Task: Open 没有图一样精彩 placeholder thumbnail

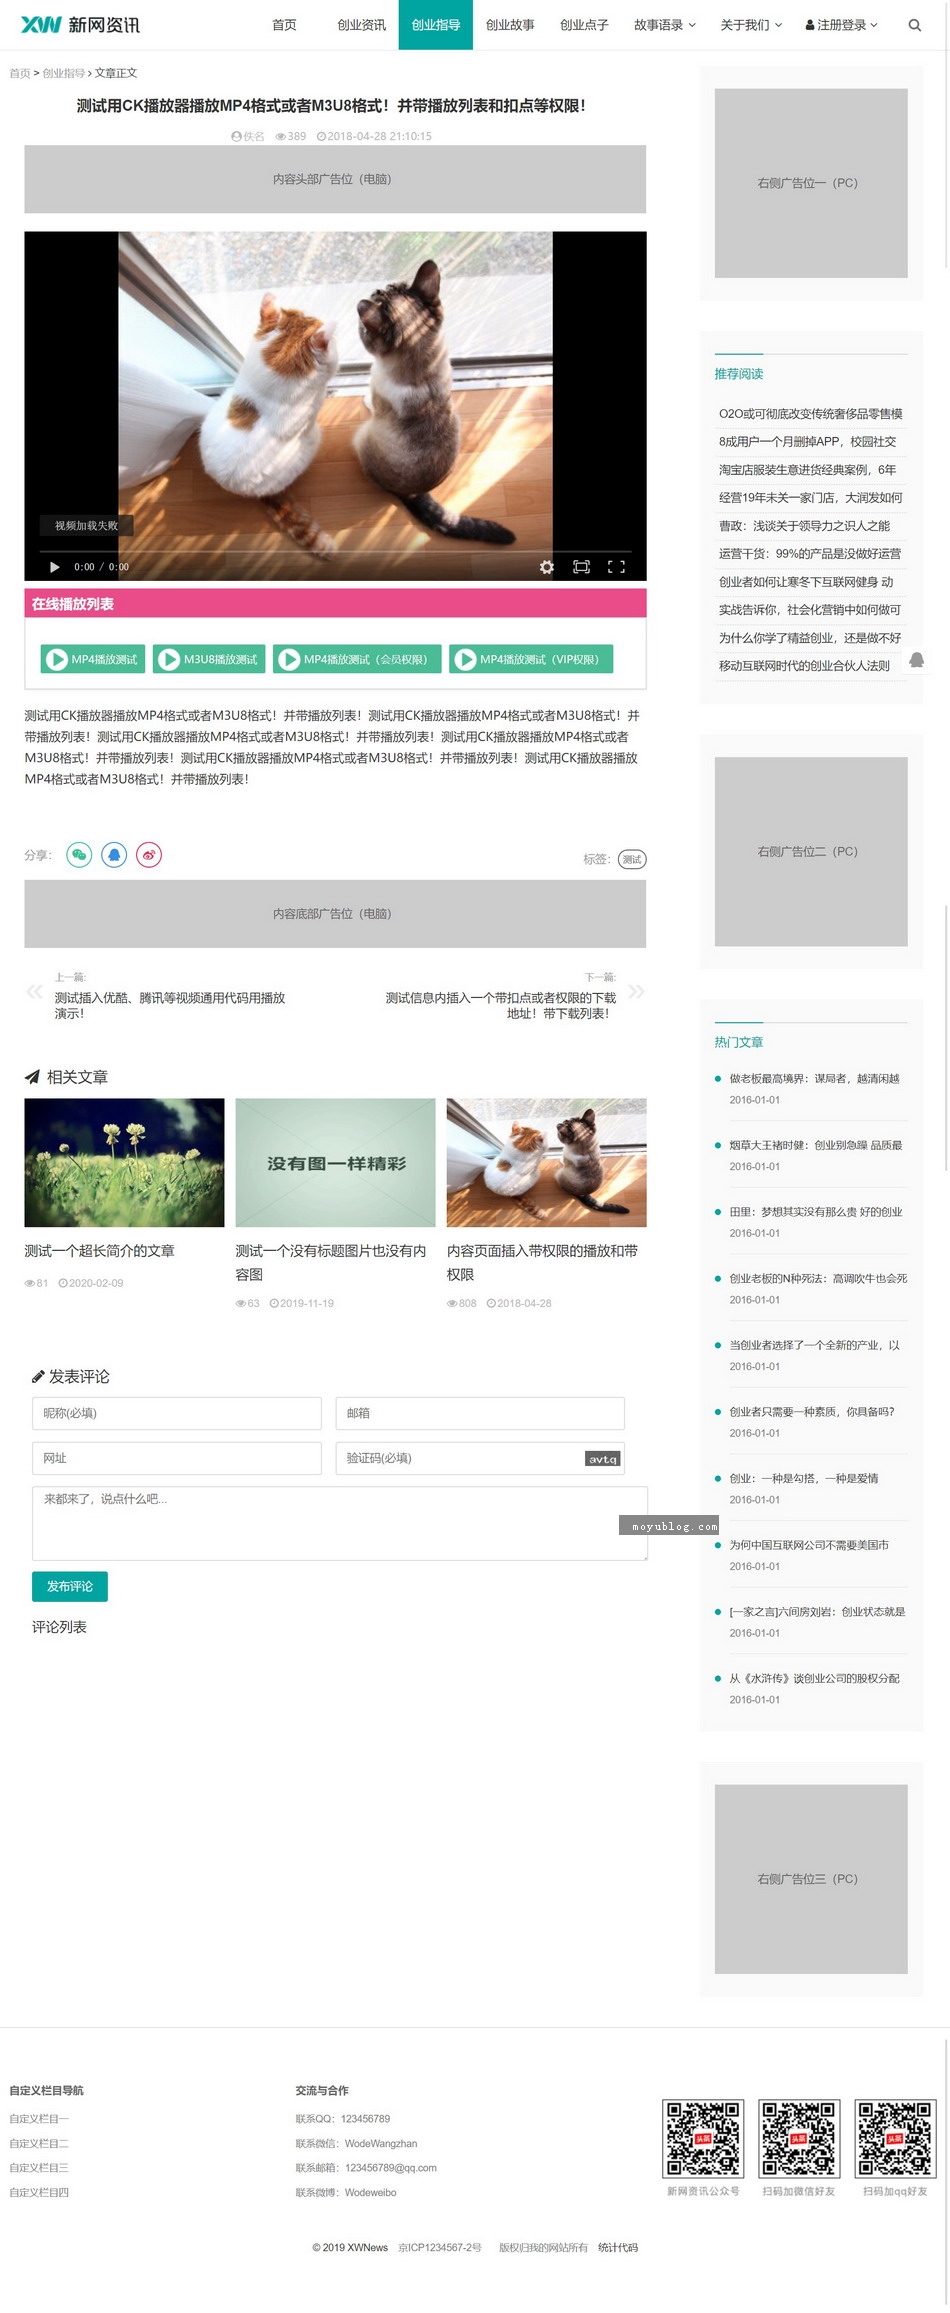Action: click(x=335, y=1162)
